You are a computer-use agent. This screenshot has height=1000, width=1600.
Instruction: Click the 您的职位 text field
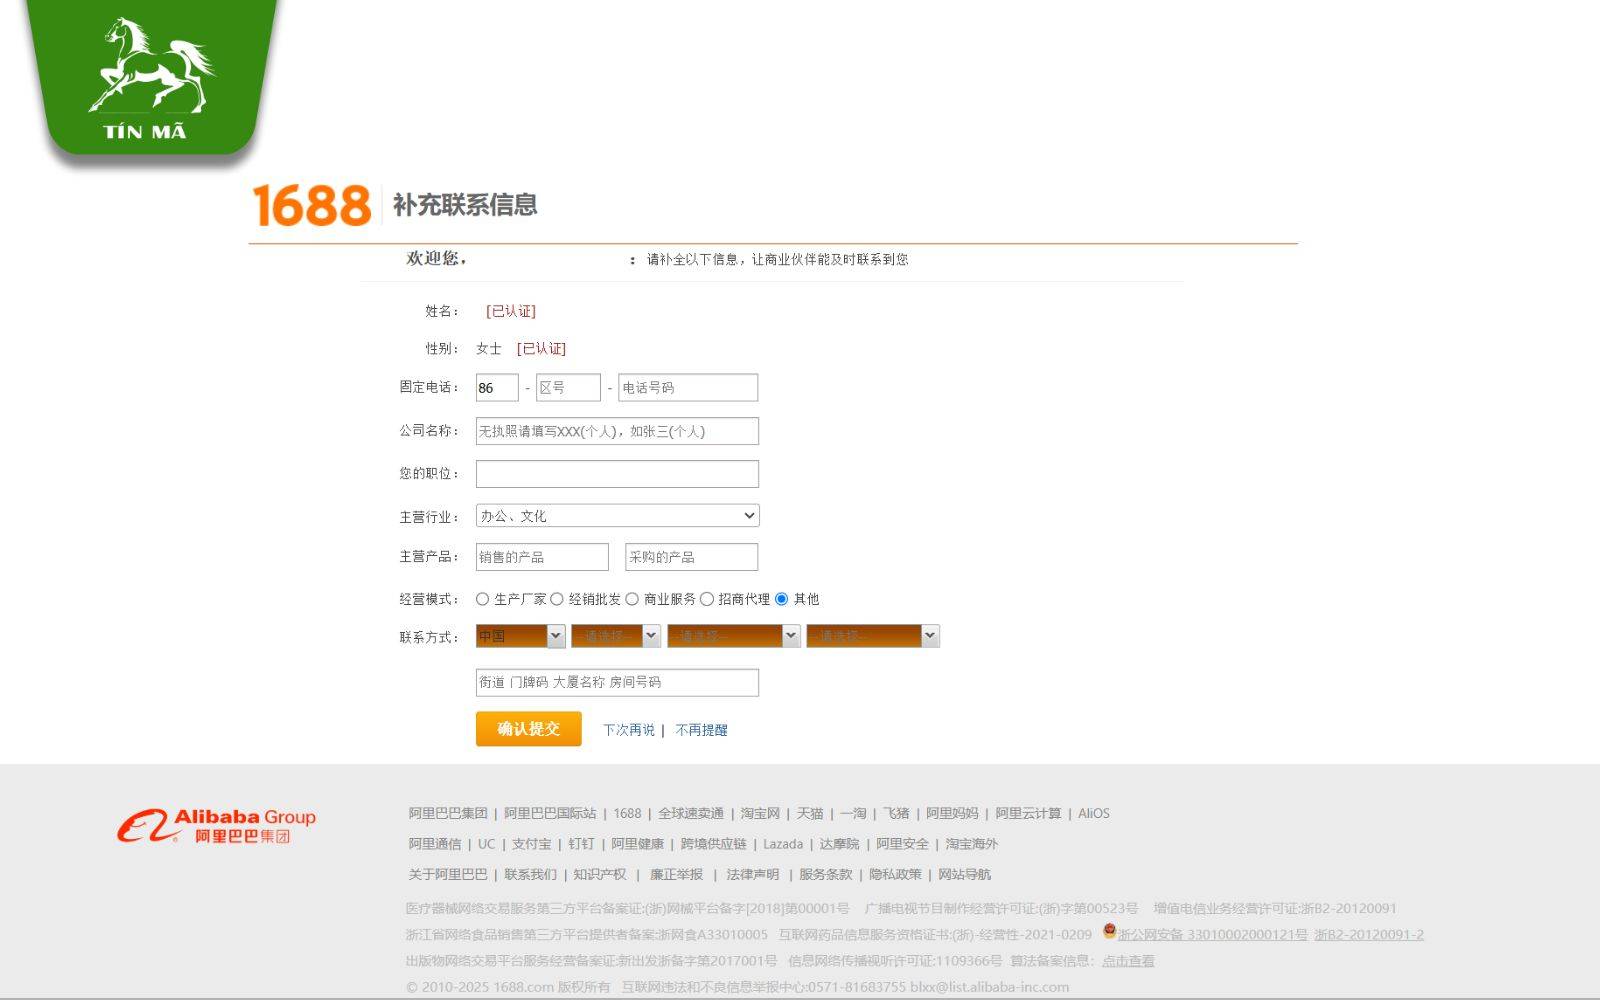point(617,474)
